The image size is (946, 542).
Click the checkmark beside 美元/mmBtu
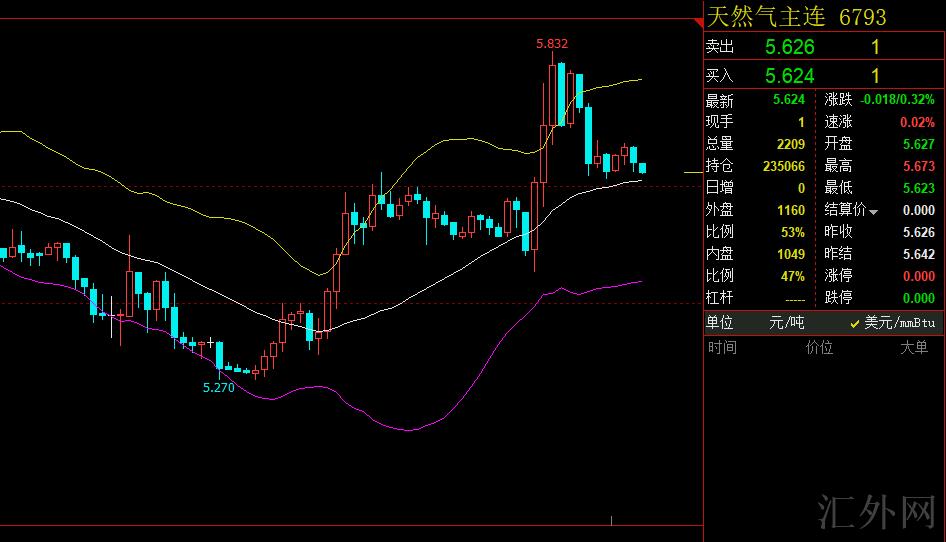click(x=855, y=323)
